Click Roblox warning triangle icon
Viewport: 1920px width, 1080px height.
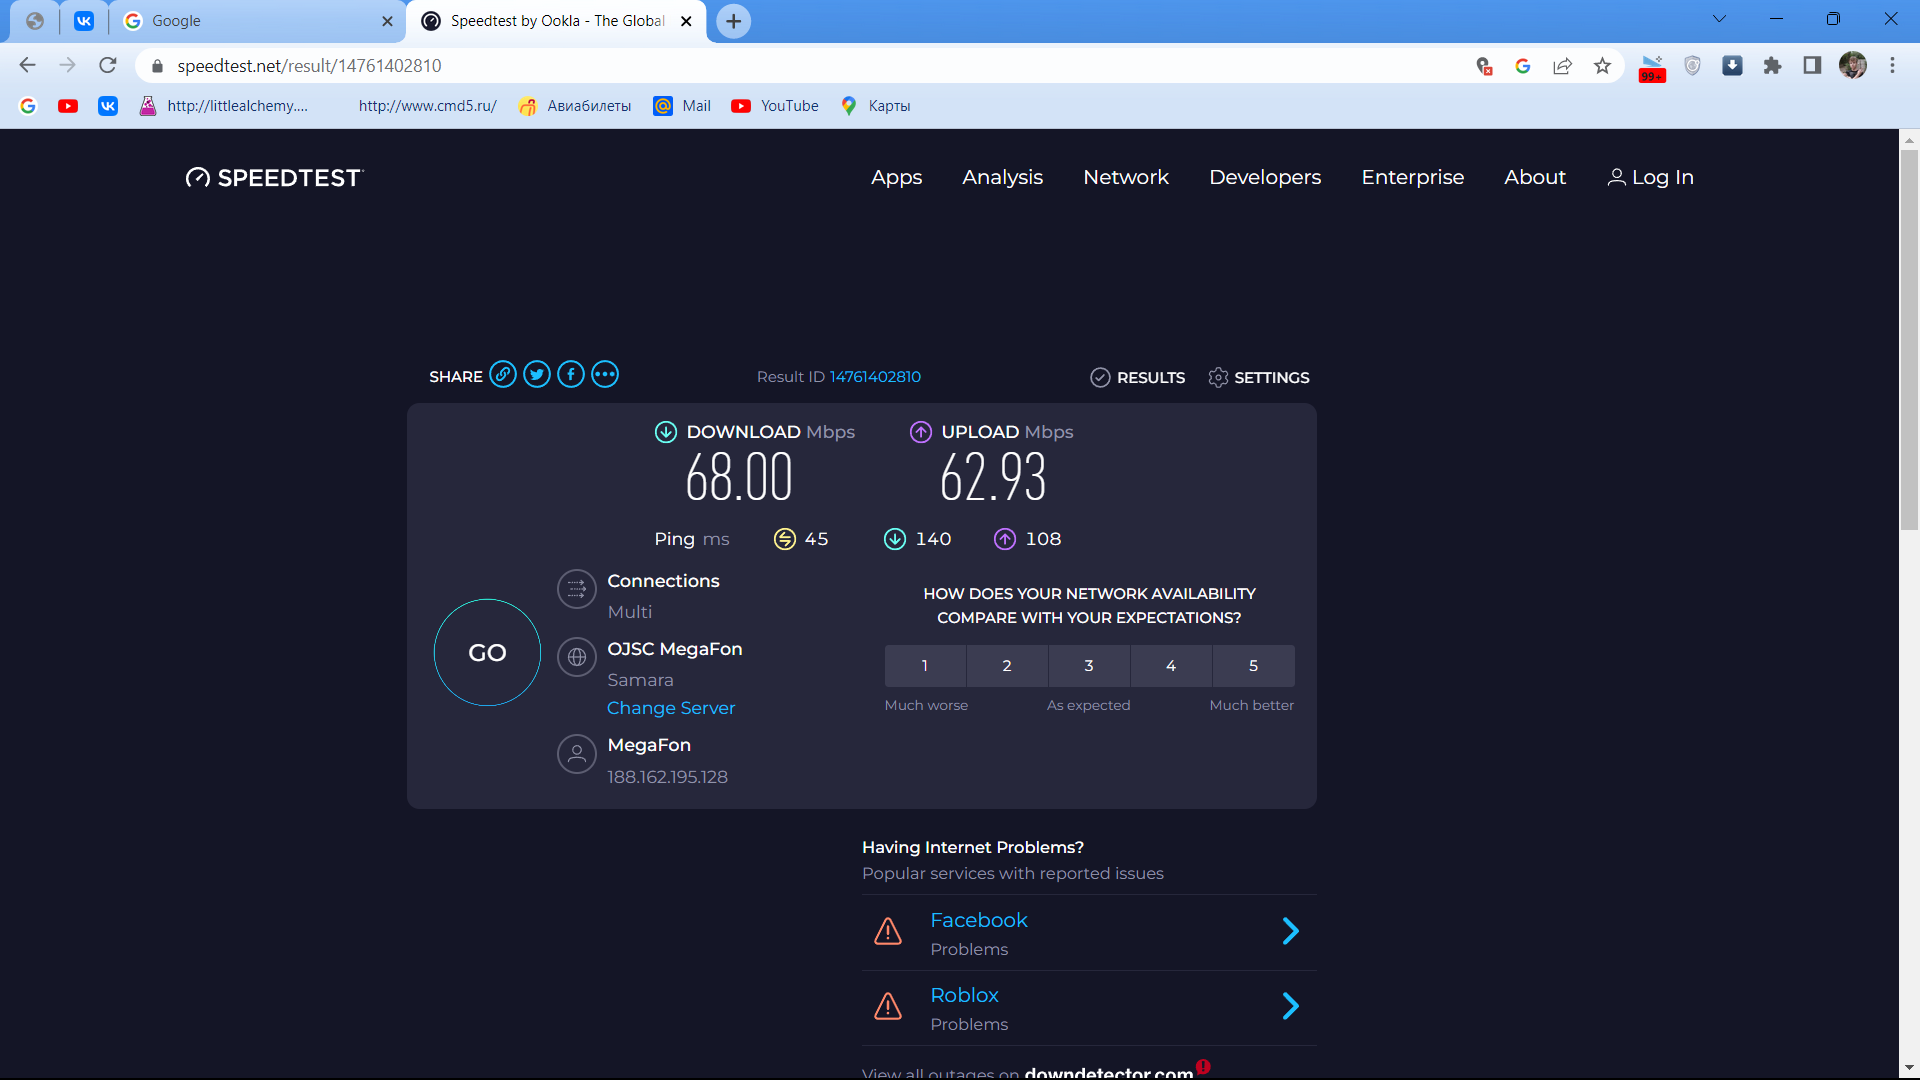(888, 1006)
